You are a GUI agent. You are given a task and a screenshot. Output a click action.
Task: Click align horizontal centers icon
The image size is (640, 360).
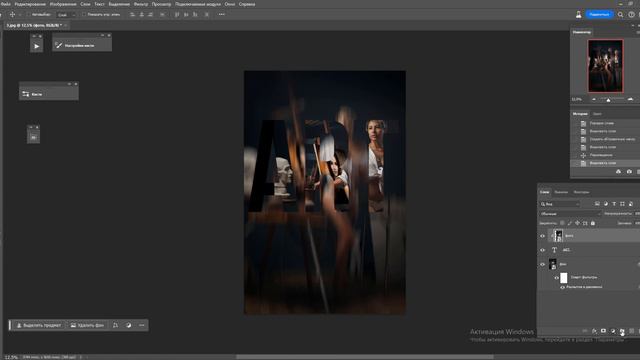click(142, 14)
